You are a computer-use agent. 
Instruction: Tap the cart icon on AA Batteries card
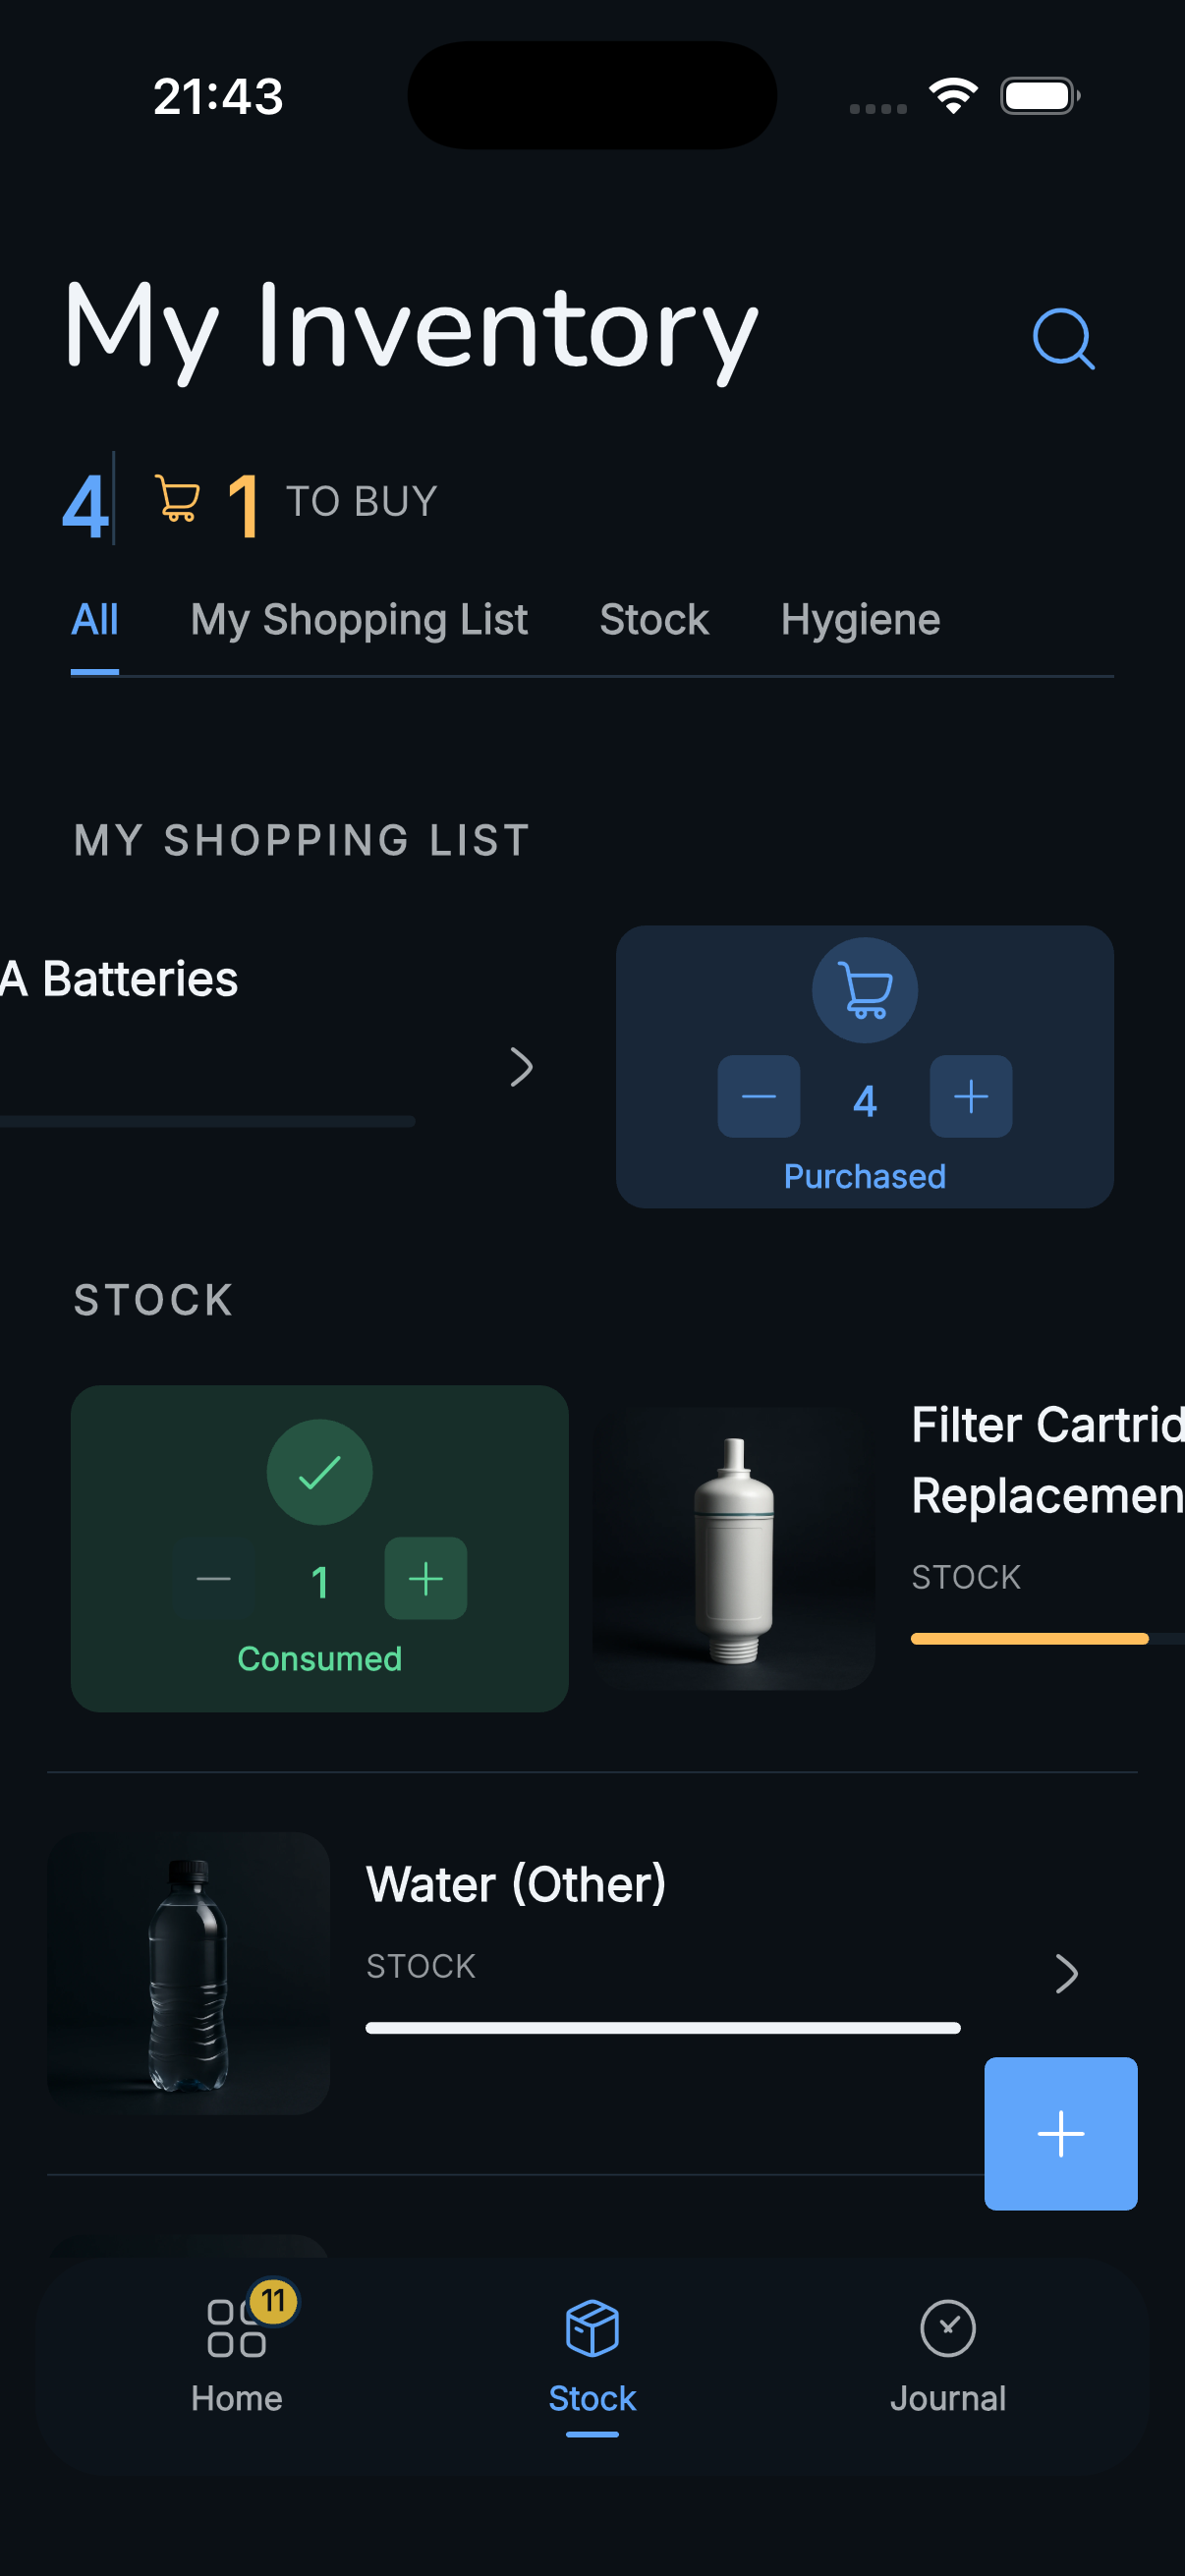(864, 989)
